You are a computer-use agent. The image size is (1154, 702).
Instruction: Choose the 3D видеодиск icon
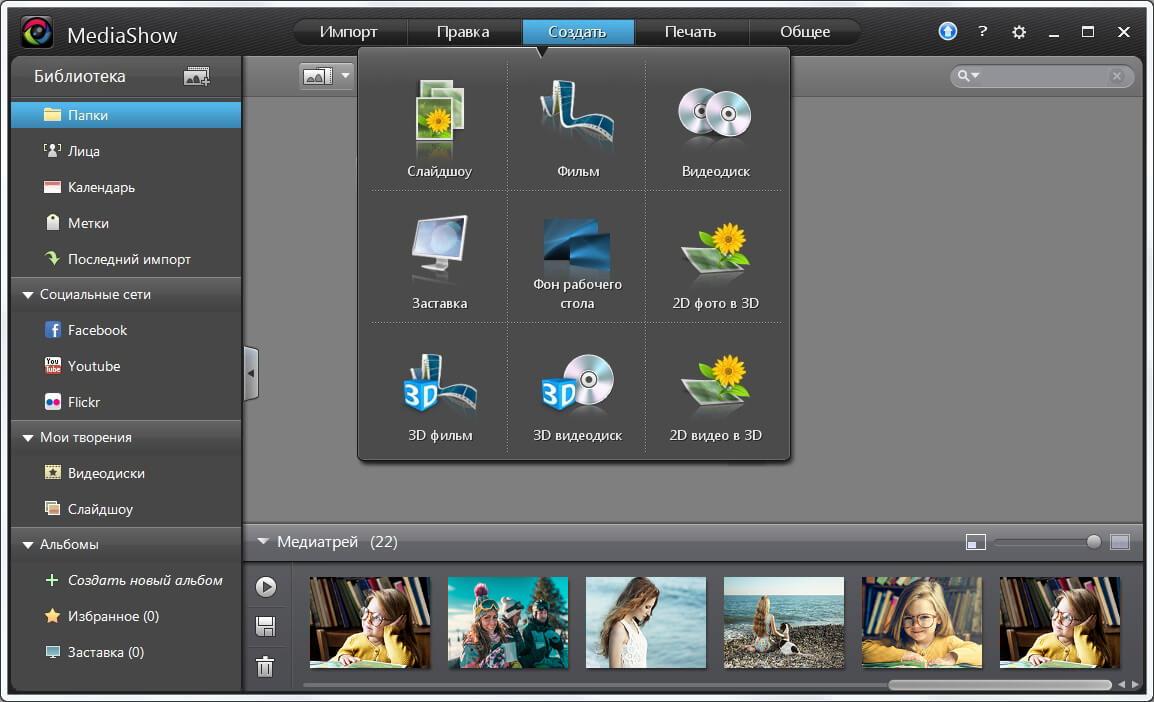click(577, 381)
